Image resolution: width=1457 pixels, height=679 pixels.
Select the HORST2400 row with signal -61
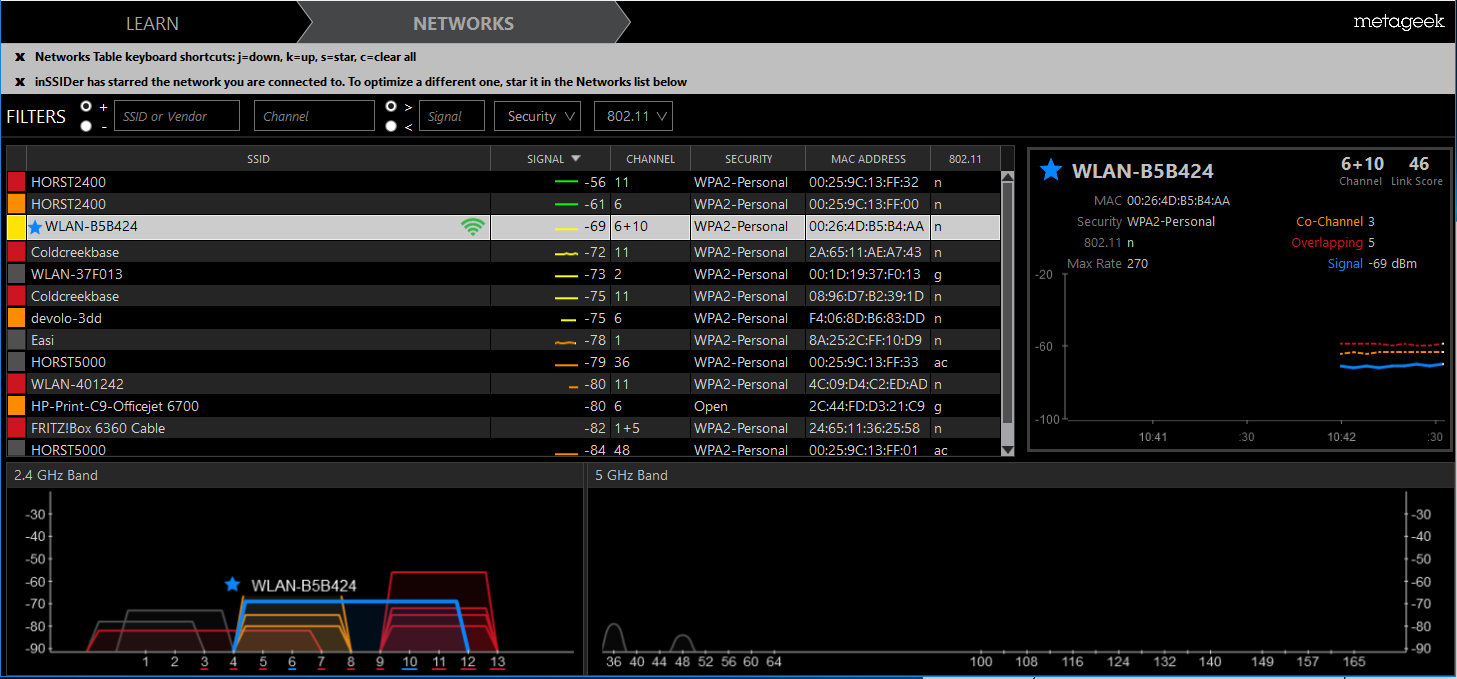coord(503,204)
